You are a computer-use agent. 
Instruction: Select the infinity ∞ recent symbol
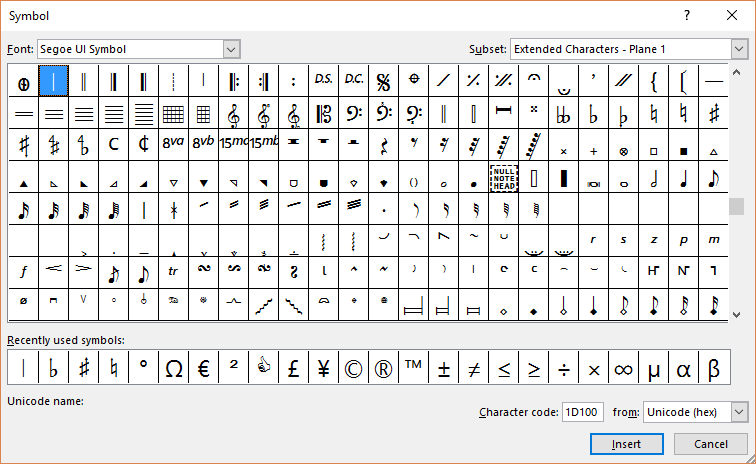(623, 368)
